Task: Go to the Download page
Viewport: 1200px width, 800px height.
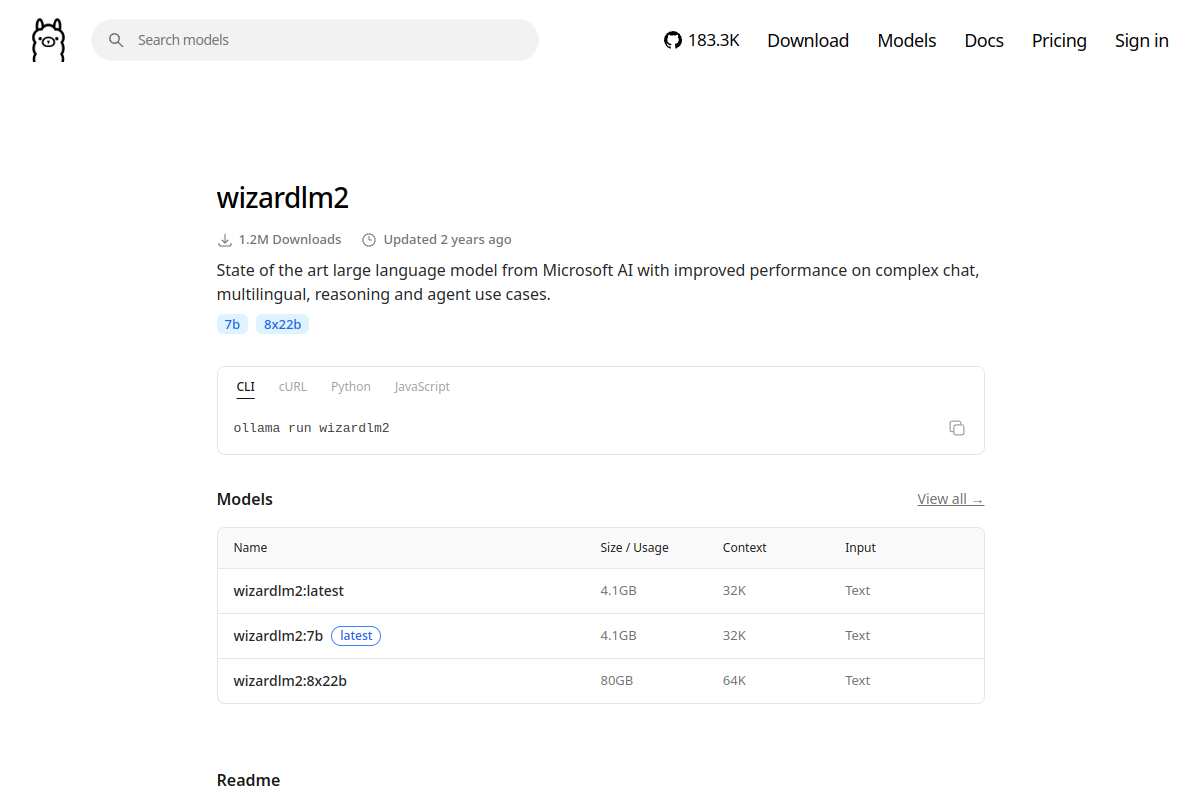Action: coord(808,40)
